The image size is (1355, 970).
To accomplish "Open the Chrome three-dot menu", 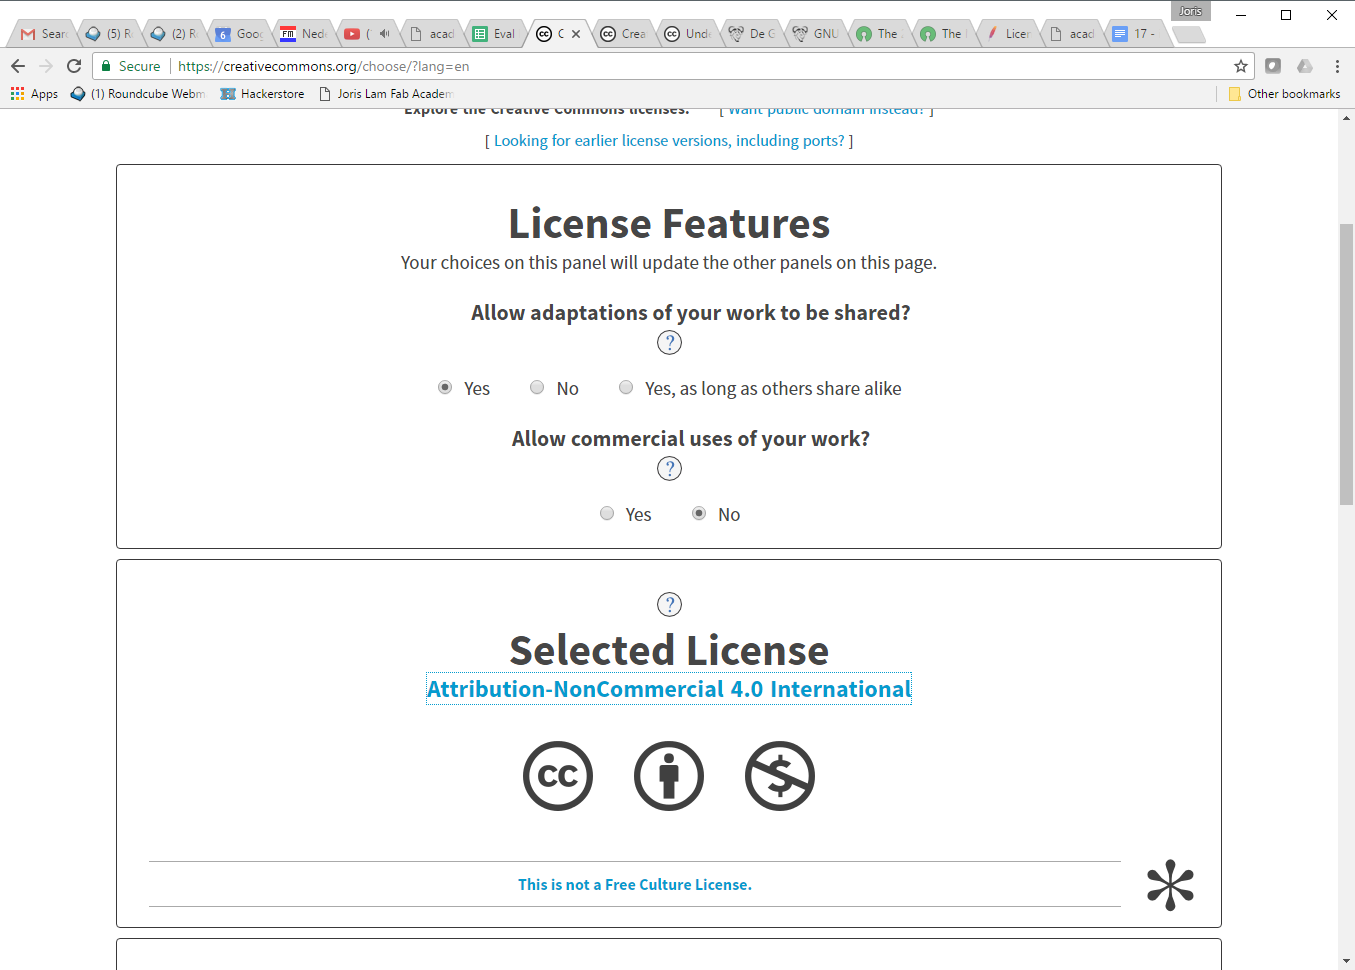I will click(x=1337, y=66).
